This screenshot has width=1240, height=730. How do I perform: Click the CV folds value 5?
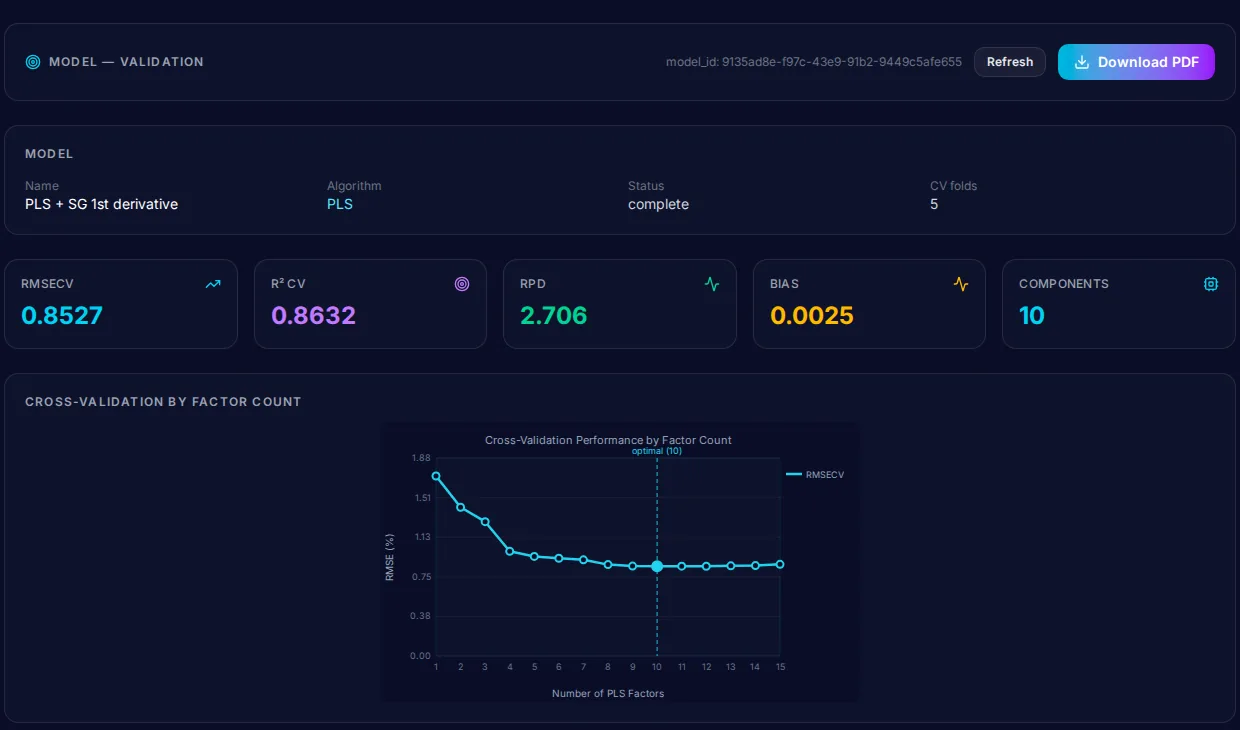click(x=934, y=204)
